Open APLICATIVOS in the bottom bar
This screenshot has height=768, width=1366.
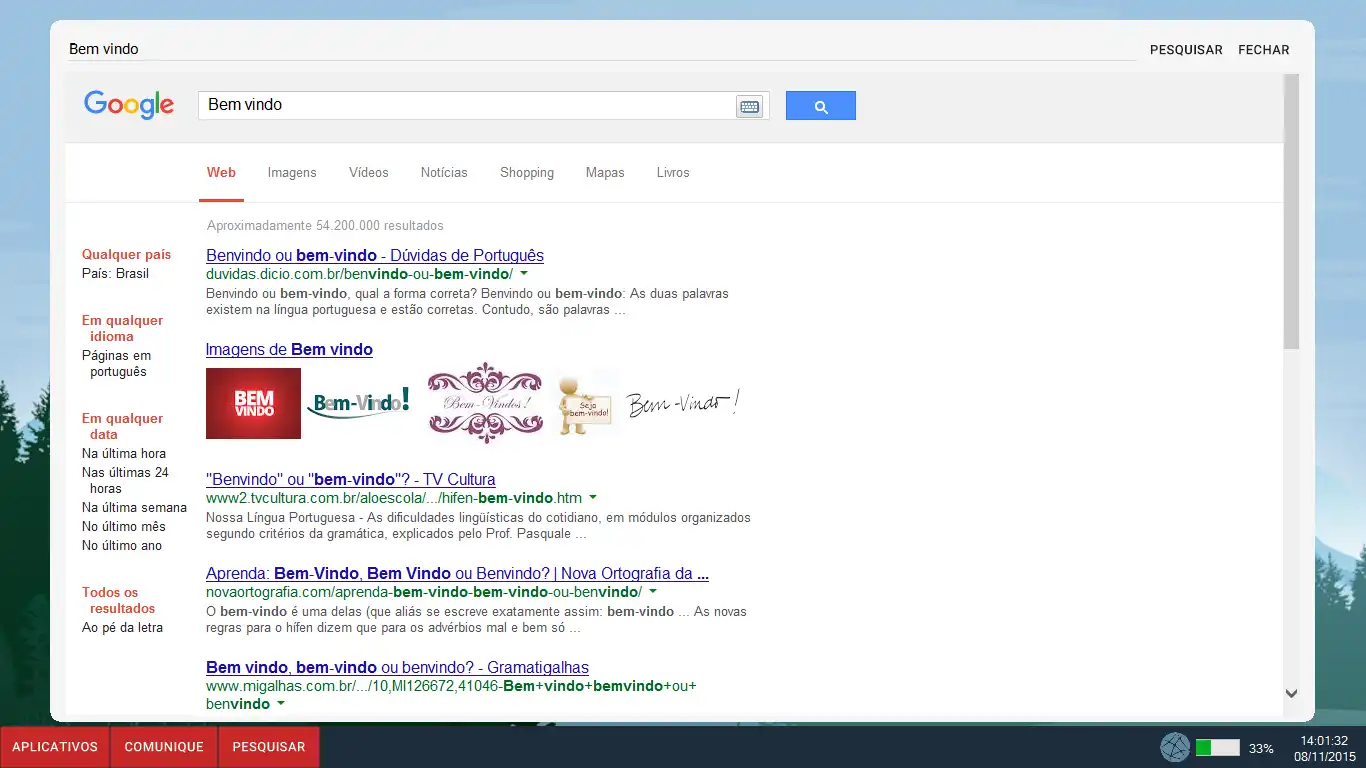[x=55, y=747]
